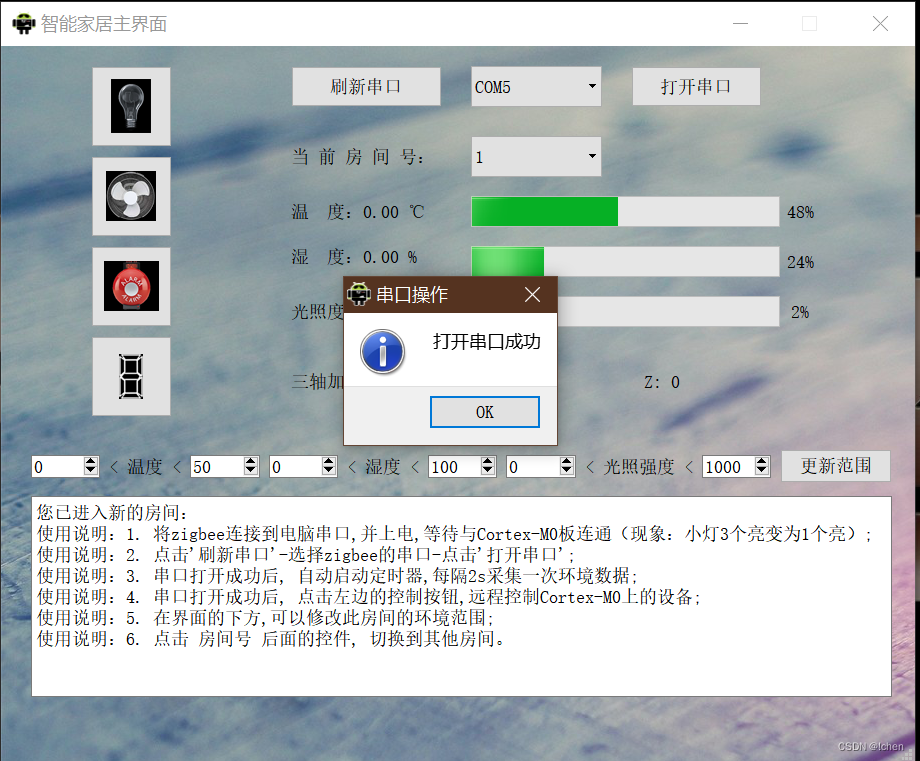Click the 当前房间号 label
920x761 pixels.
358,157
